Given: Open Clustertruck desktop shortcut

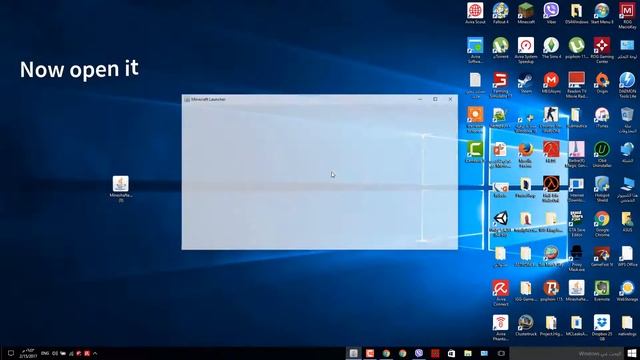Looking at the screenshot, I should pos(526,325).
